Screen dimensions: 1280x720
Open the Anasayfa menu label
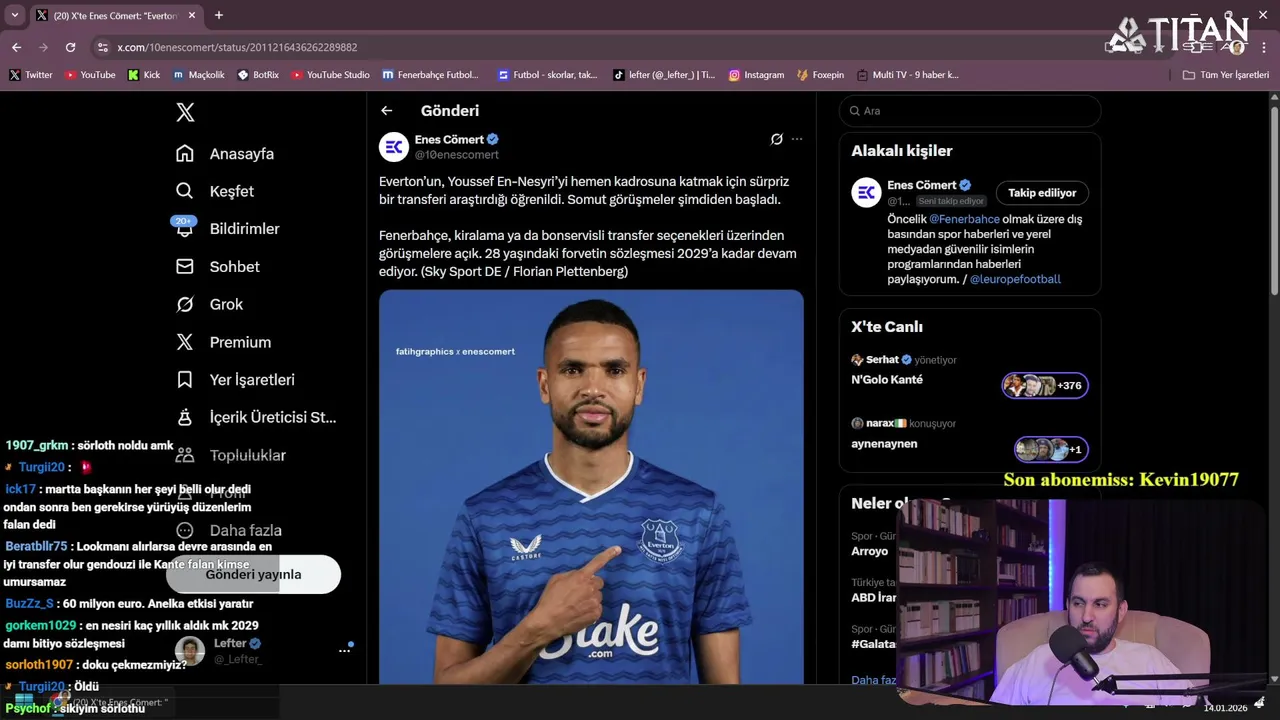click(242, 154)
